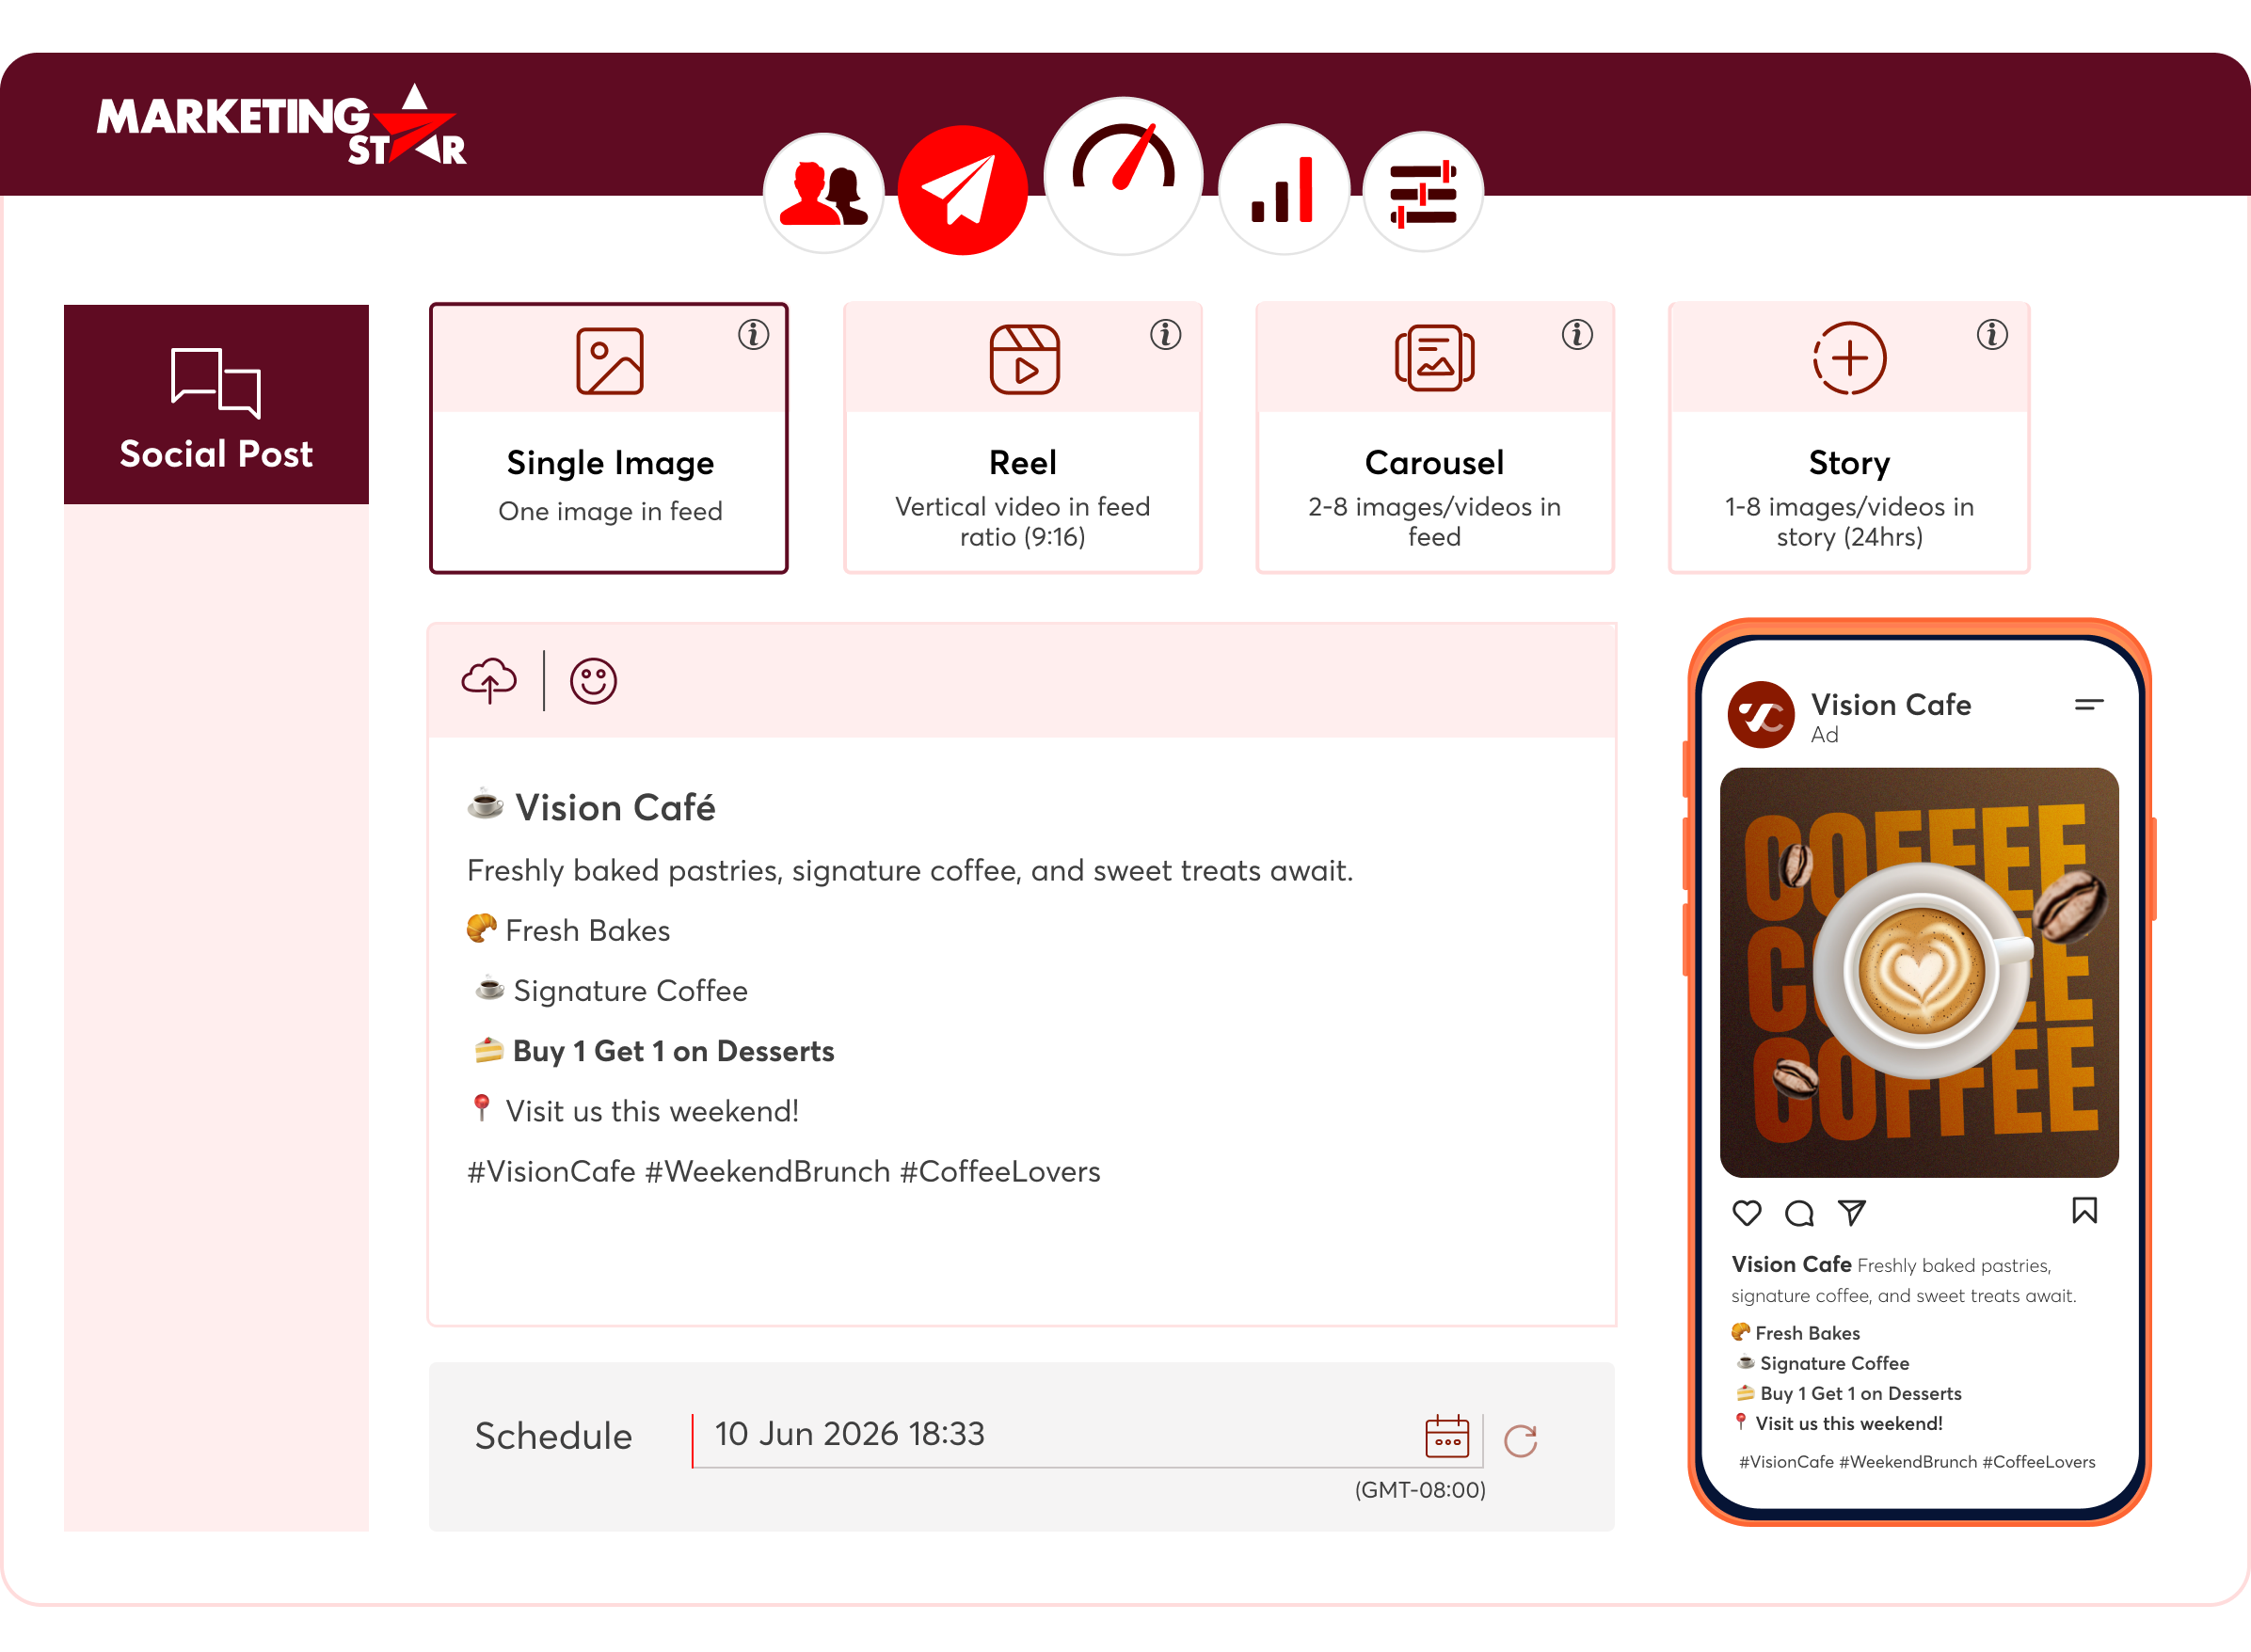This screenshot has height=1652, width=2251.
Task: Click the reset schedule refresh icon
Action: (1520, 1441)
